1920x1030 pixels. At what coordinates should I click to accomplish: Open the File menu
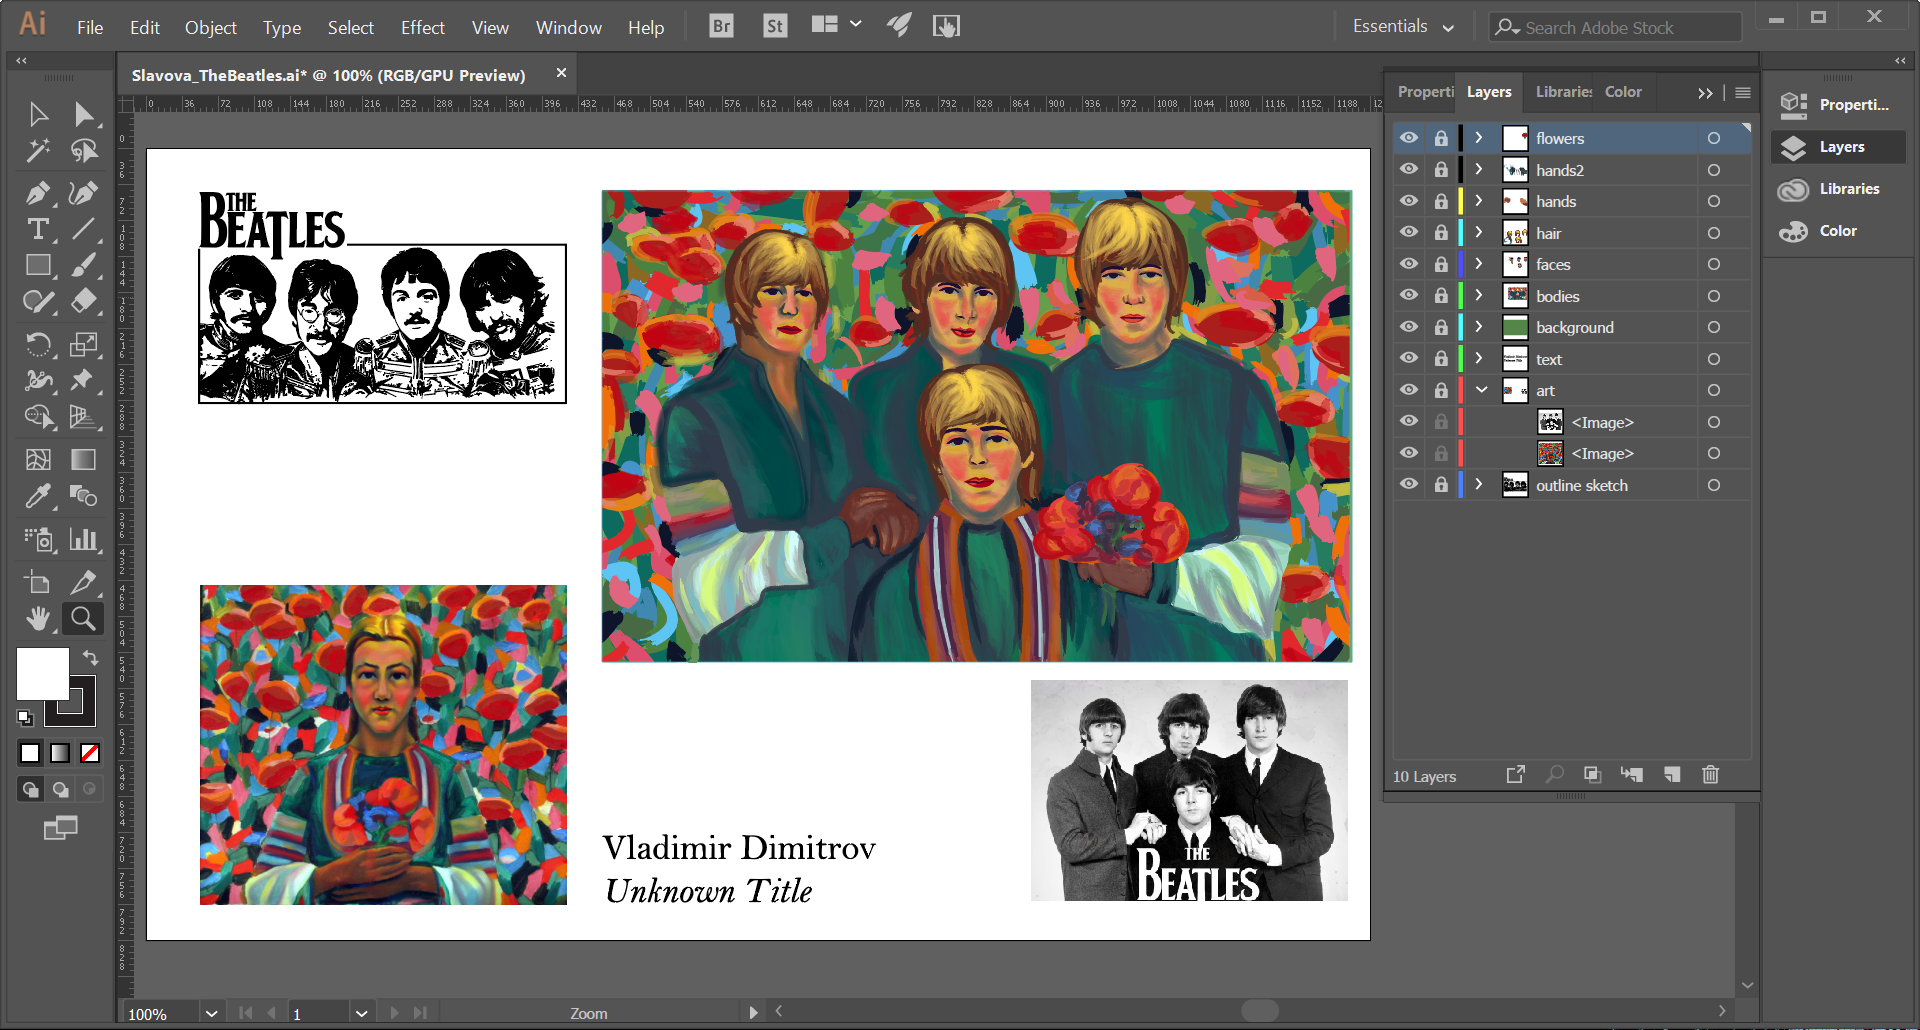pyautogui.click(x=90, y=28)
